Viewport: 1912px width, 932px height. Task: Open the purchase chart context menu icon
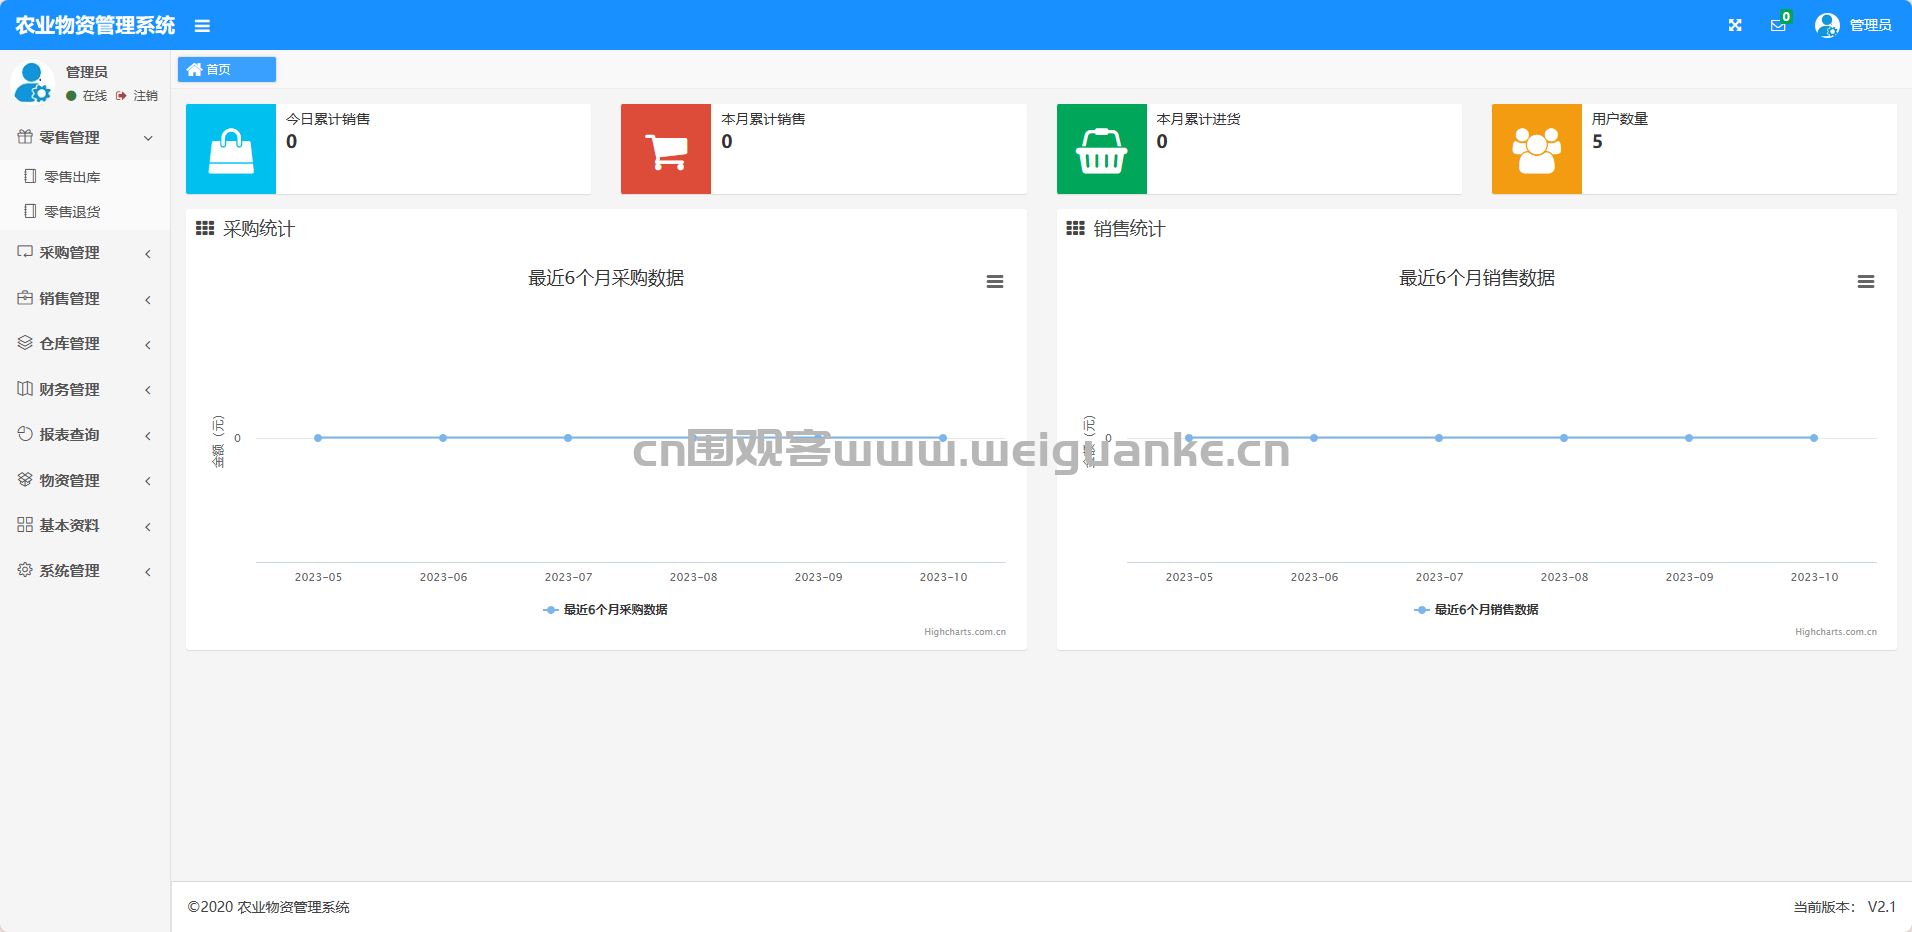pos(995,282)
